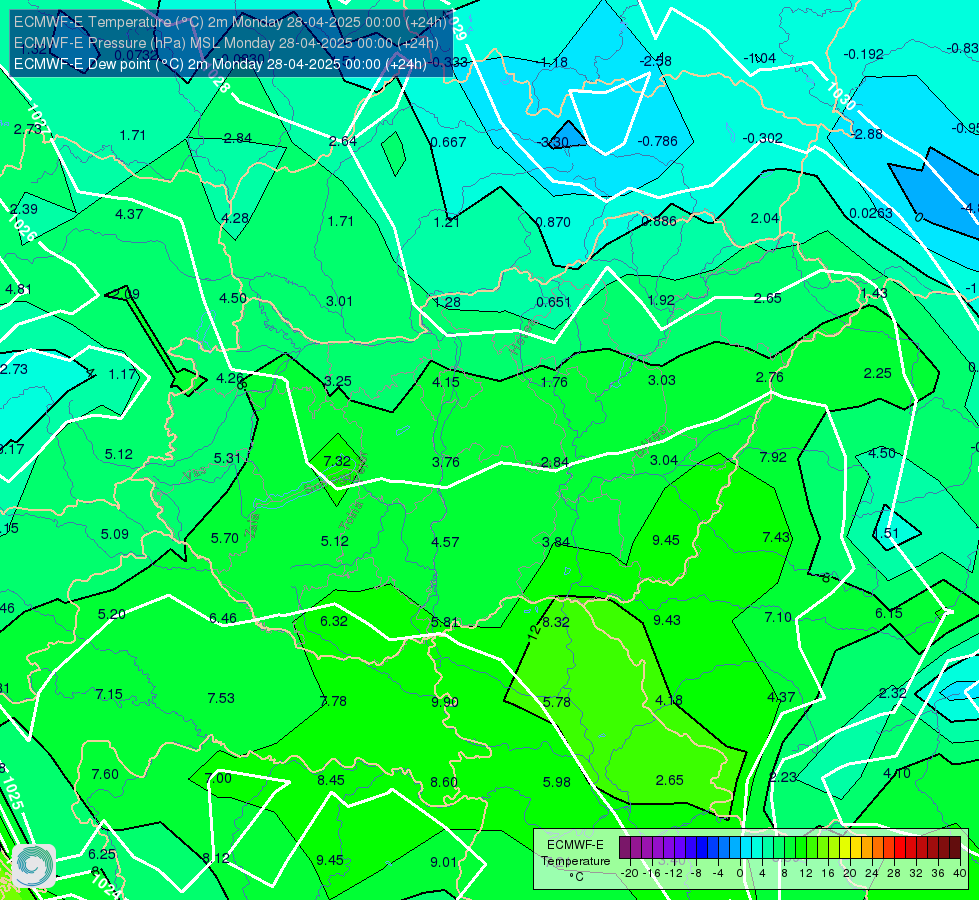Click the 7.53 value on the map
Image resolution: width=979 pixels, height=900 pixels.
coord(221,698)
